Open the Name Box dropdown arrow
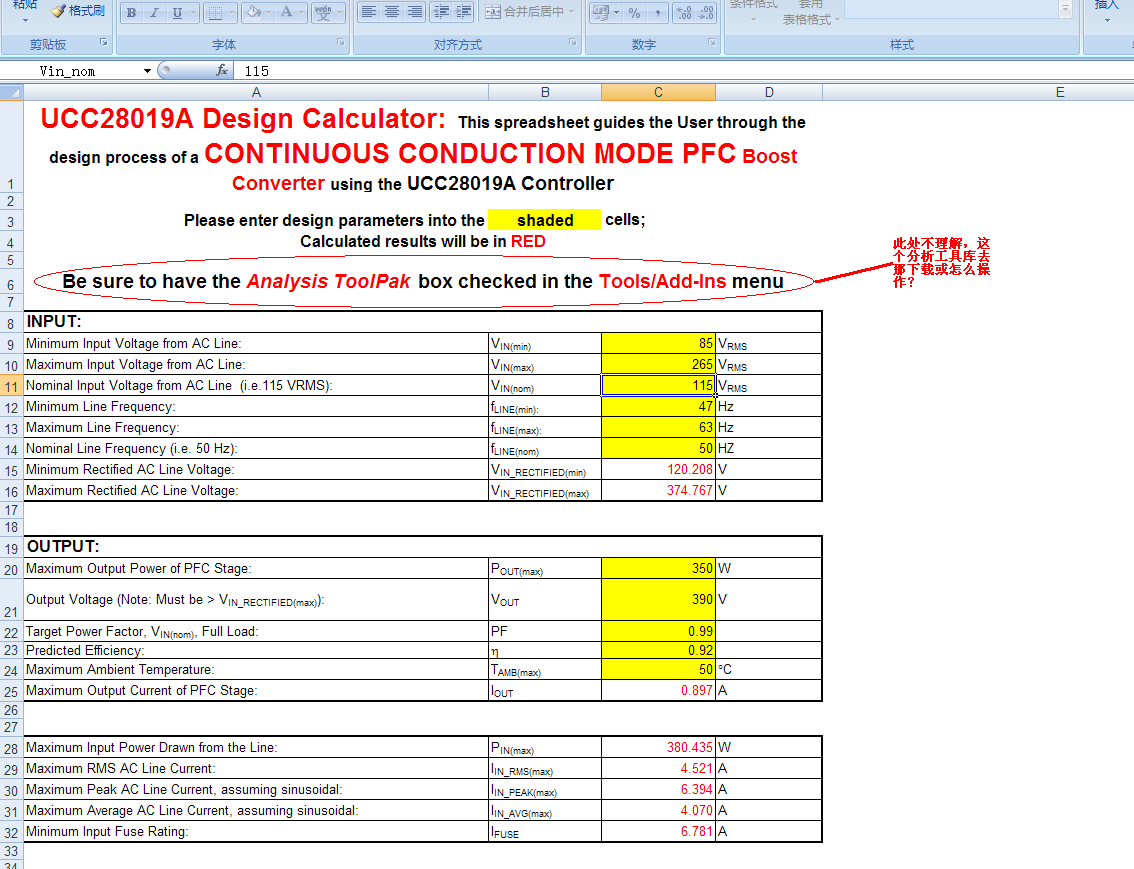 point(147,71)
